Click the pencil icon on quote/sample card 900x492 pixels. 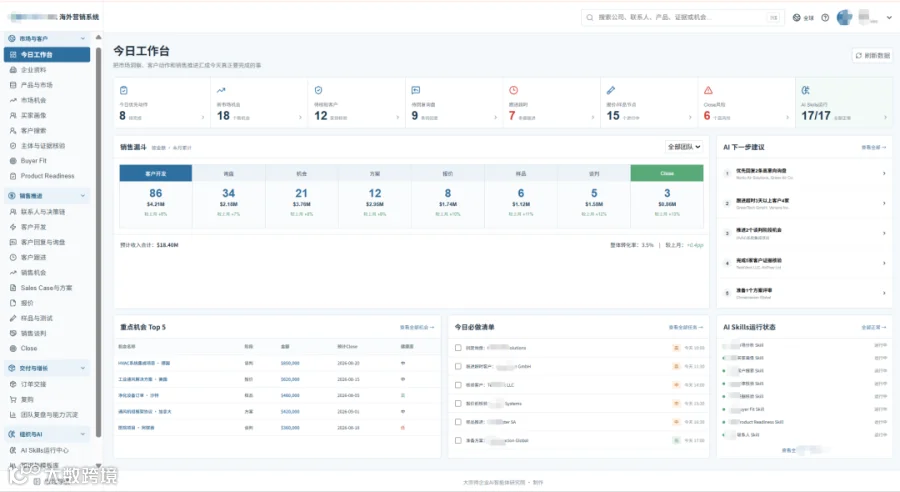tap(611, 90)
